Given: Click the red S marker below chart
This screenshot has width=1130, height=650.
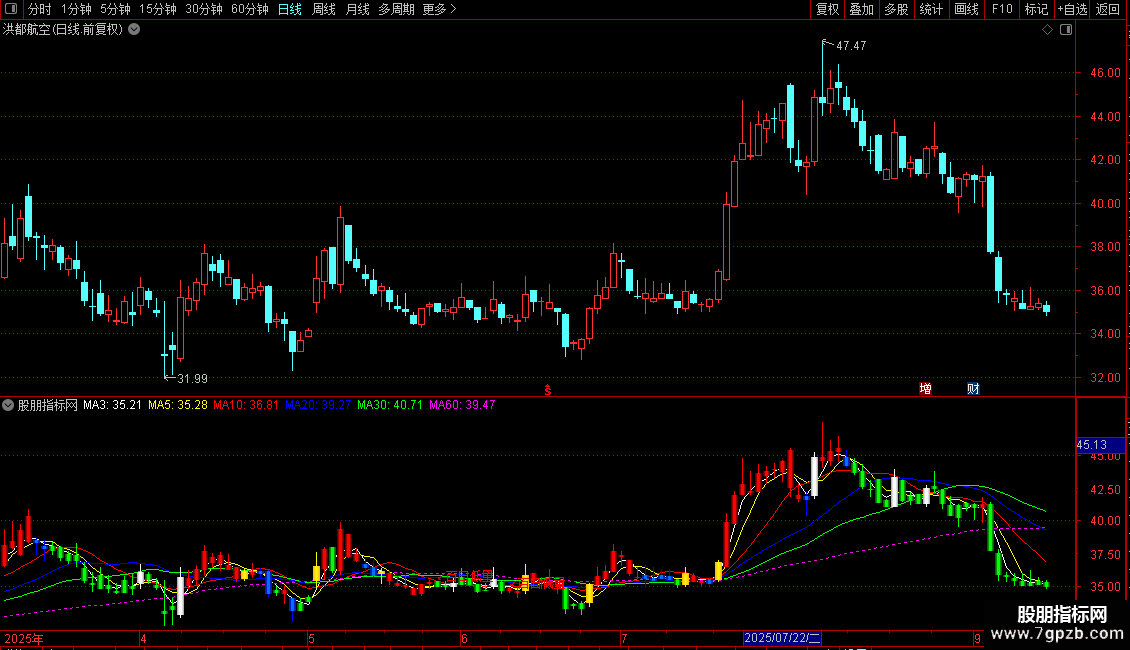Looking at the screenshot, I should (x=548, y=390).
